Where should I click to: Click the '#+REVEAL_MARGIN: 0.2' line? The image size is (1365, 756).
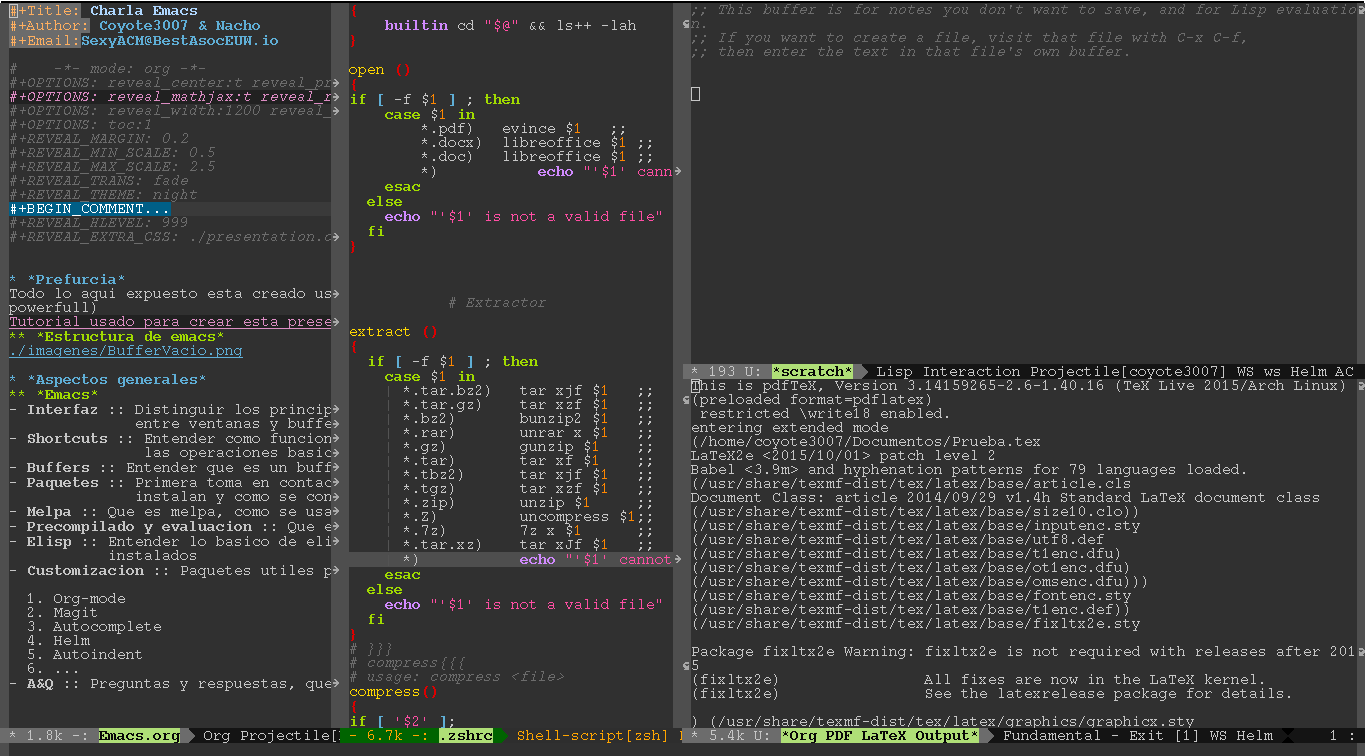(x=99, y=139)
